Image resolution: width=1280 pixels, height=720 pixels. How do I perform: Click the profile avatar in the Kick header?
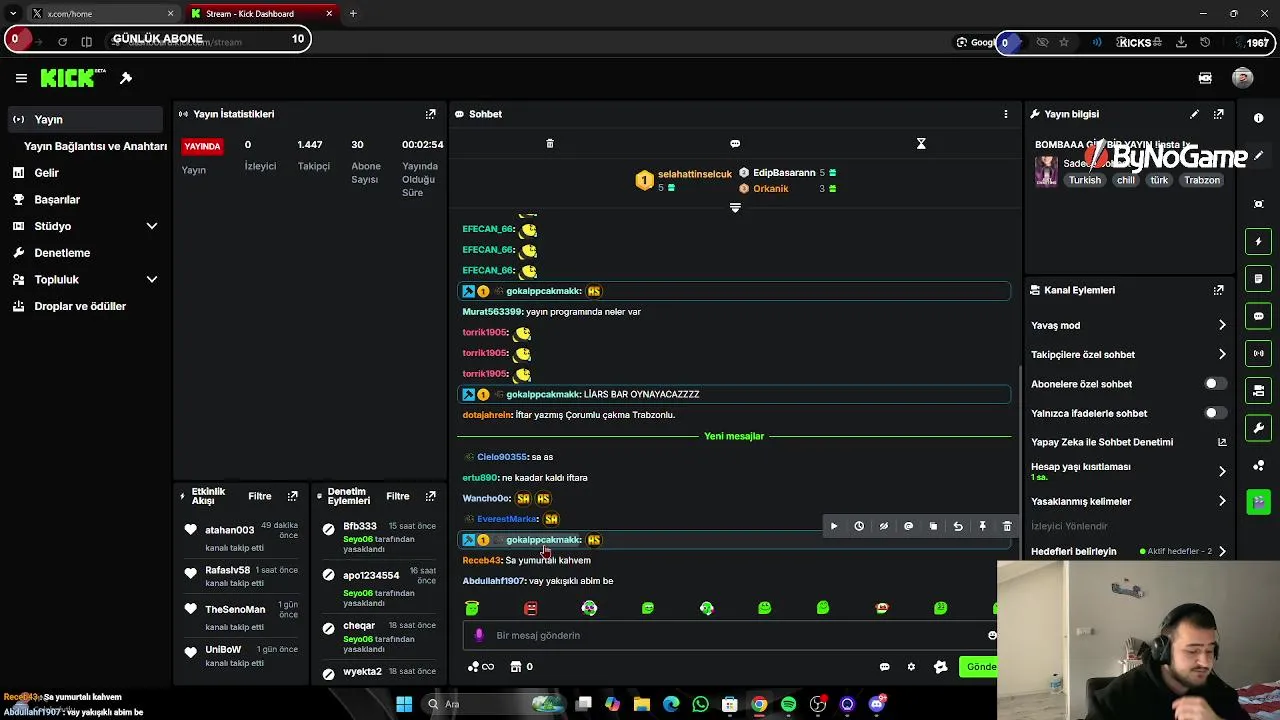[1243, 78]
